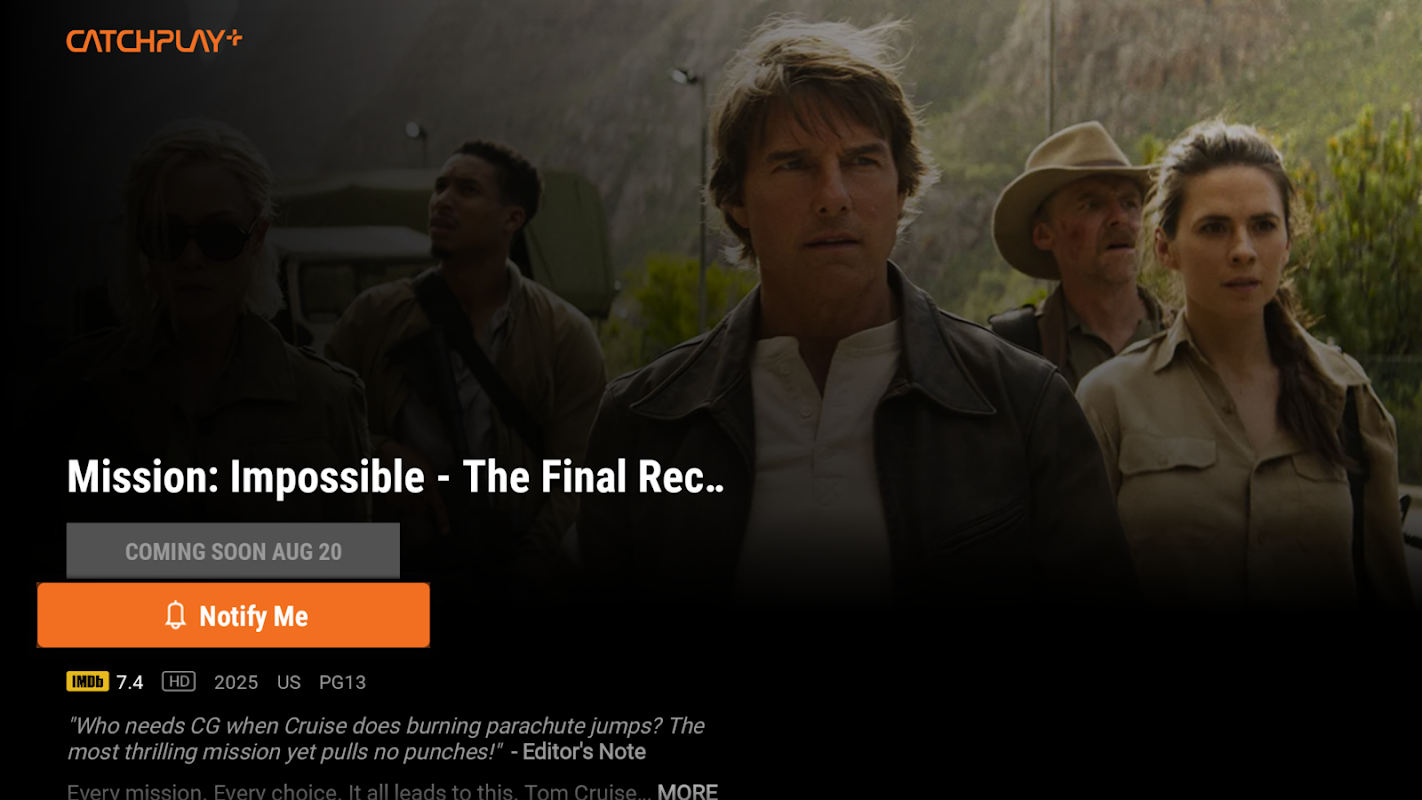Click the COMING SOON AUG 20 button
The width and height of the screenshot is (1422, 800).
[x=233, y=551]
